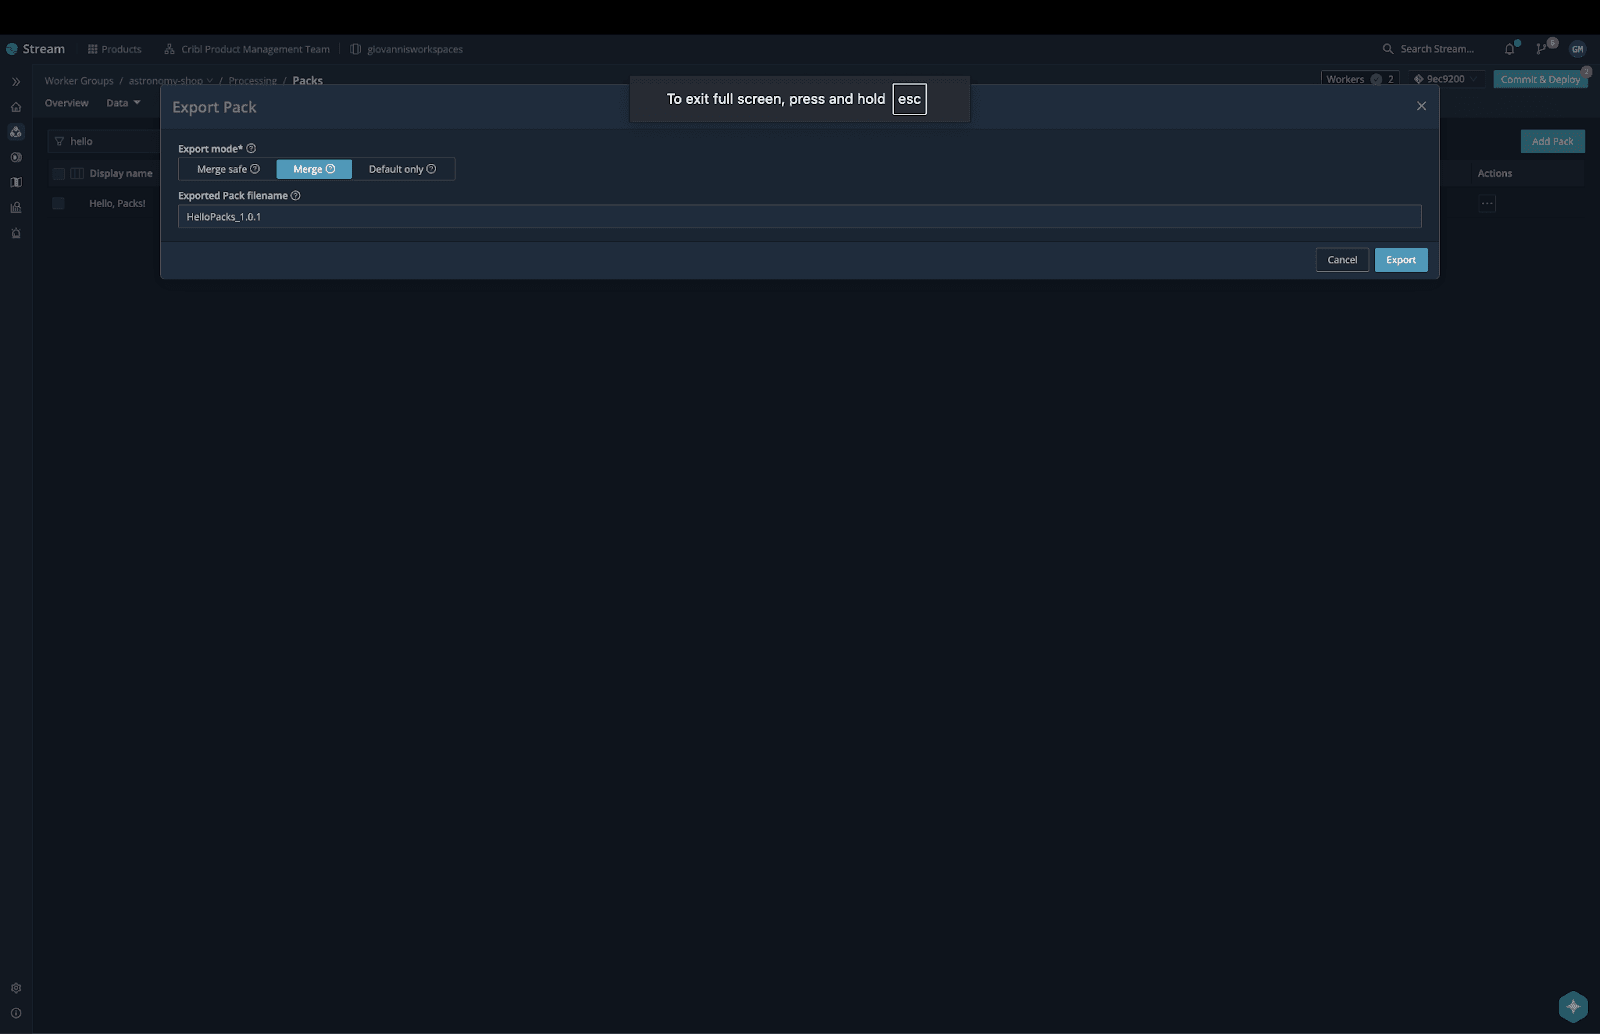Open the Settings gear in sidebar
1600x1034 pixels.
(16, 988)
